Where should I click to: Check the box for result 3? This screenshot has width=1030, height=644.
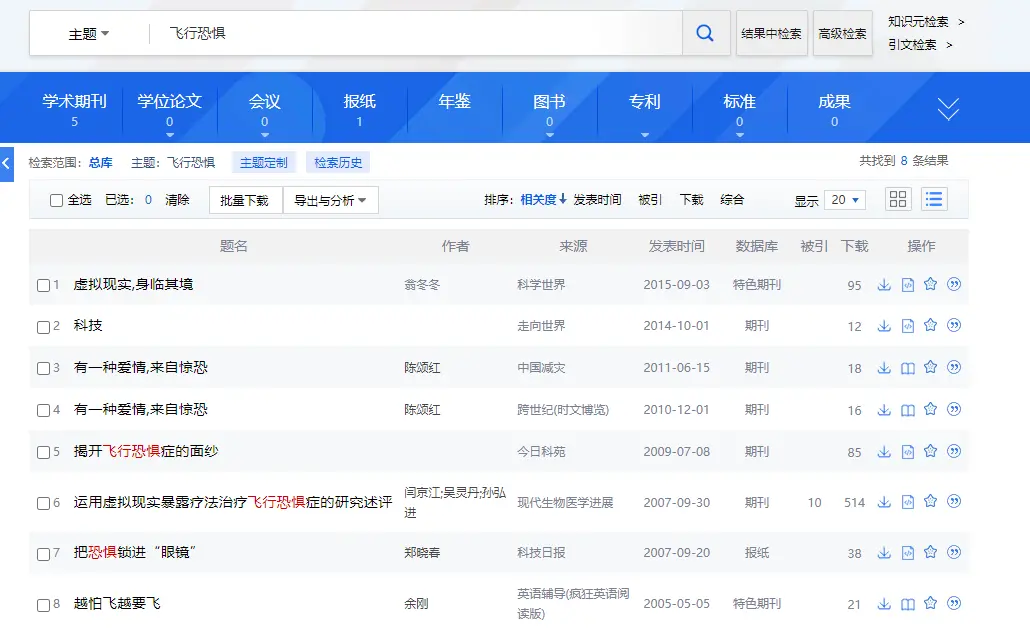[x=43, y=368]
